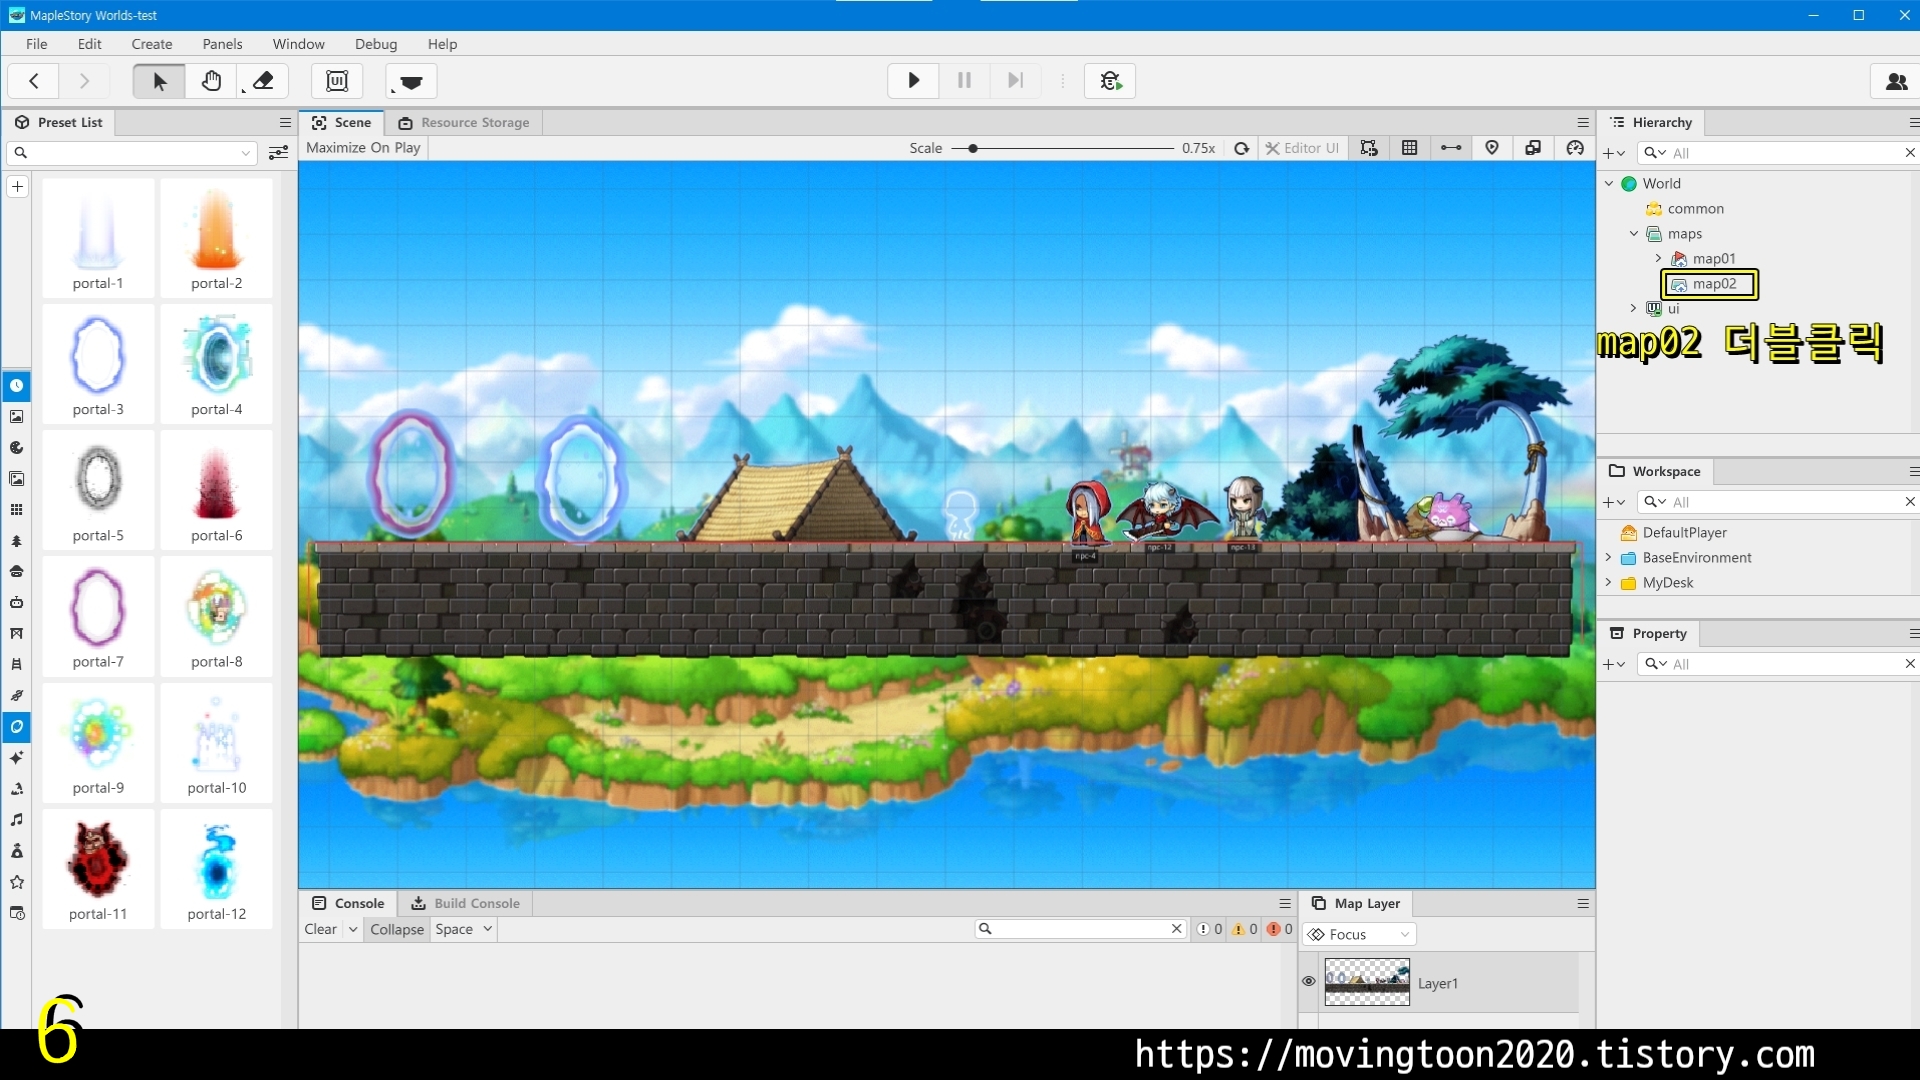This screenshot has width=1920, height=1080.
Task: Open the Clear options dropdown arrow
Action: (353, 929)
